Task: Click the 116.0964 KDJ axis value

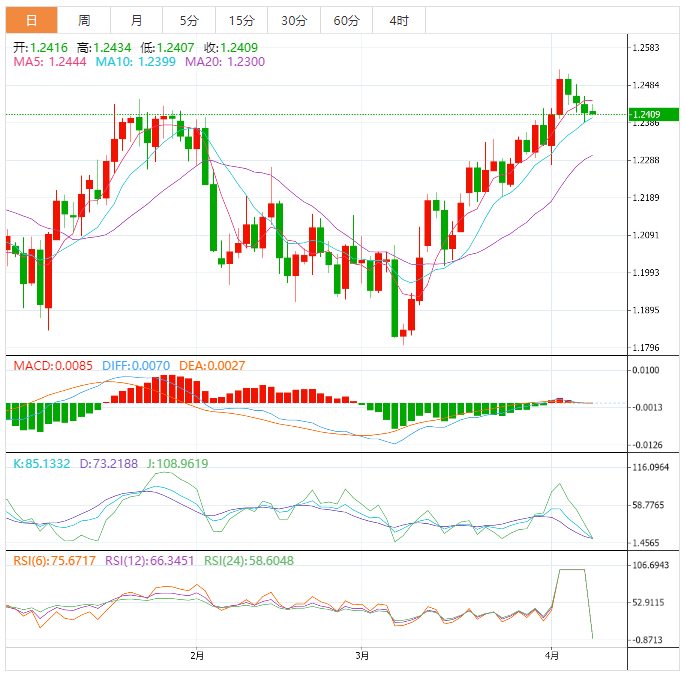Action: 651,468
